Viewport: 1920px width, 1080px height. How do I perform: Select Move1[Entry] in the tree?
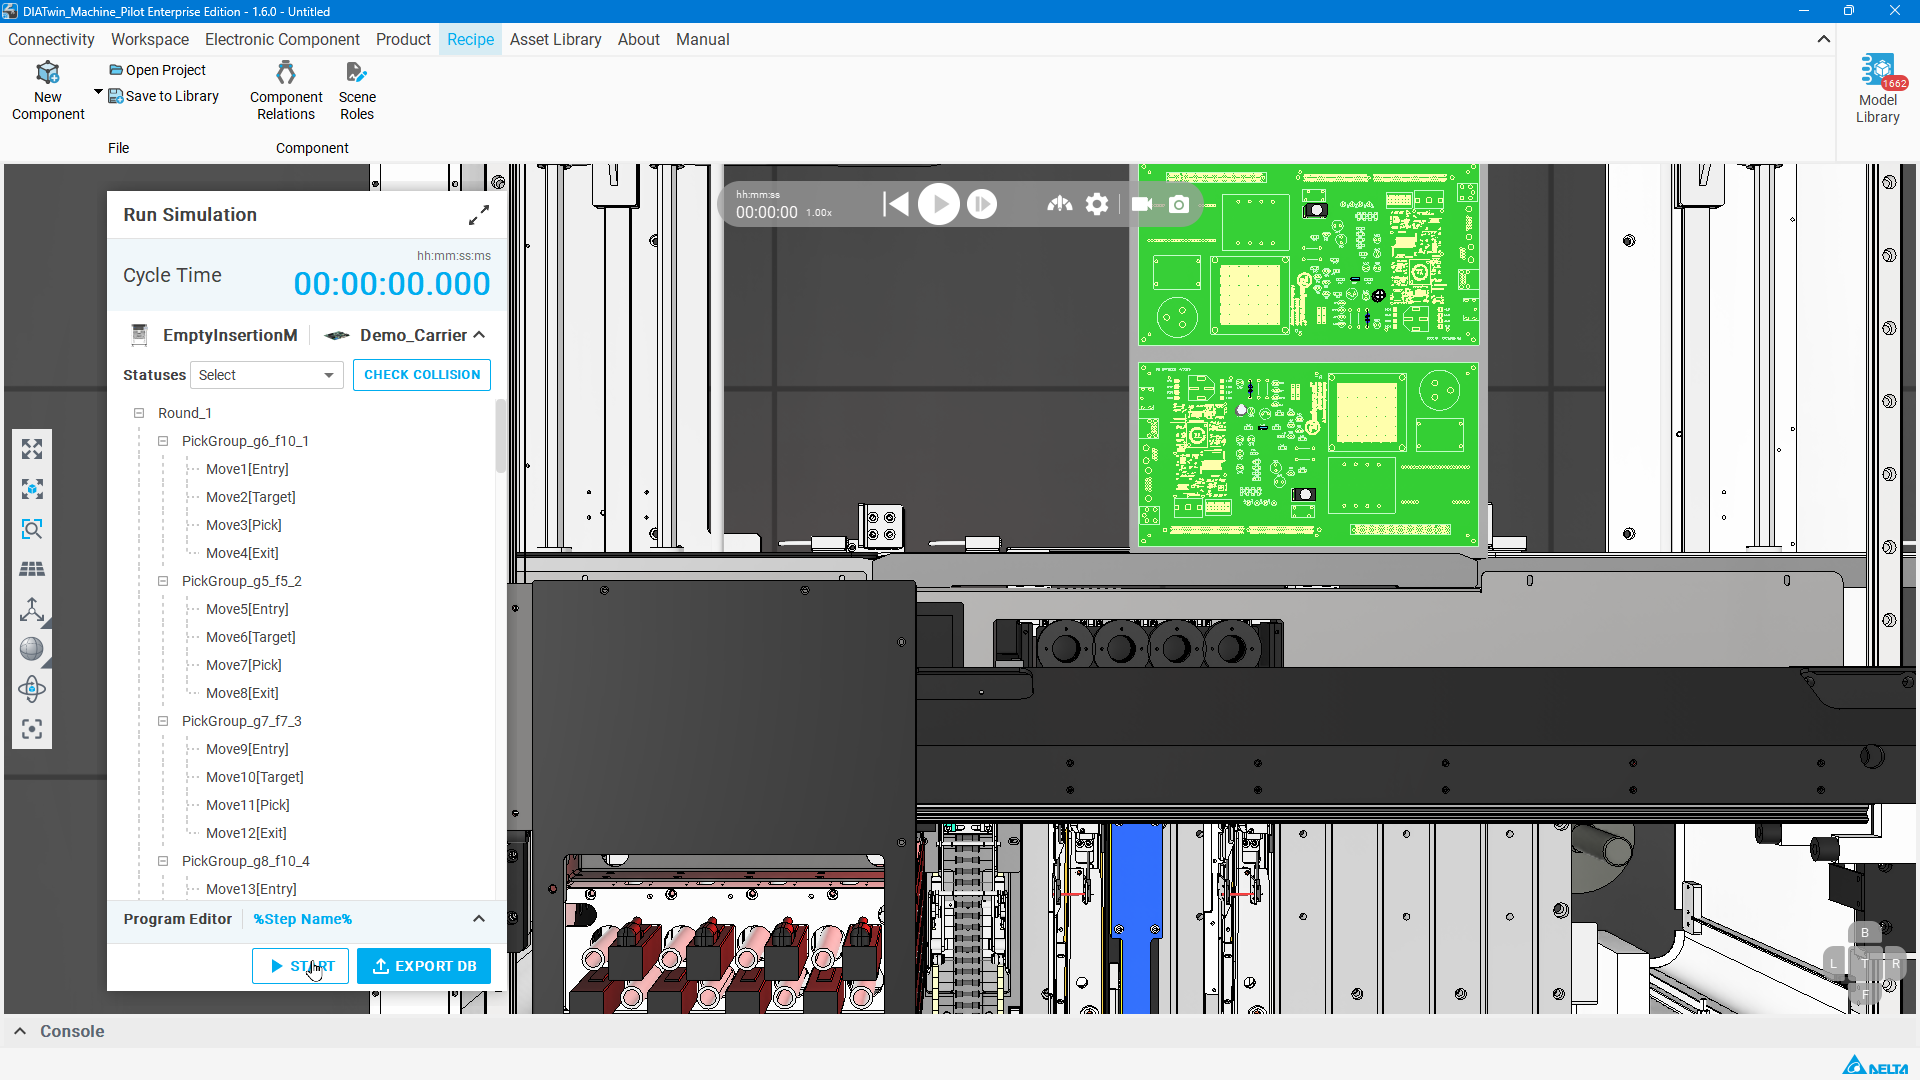[247, 469]
